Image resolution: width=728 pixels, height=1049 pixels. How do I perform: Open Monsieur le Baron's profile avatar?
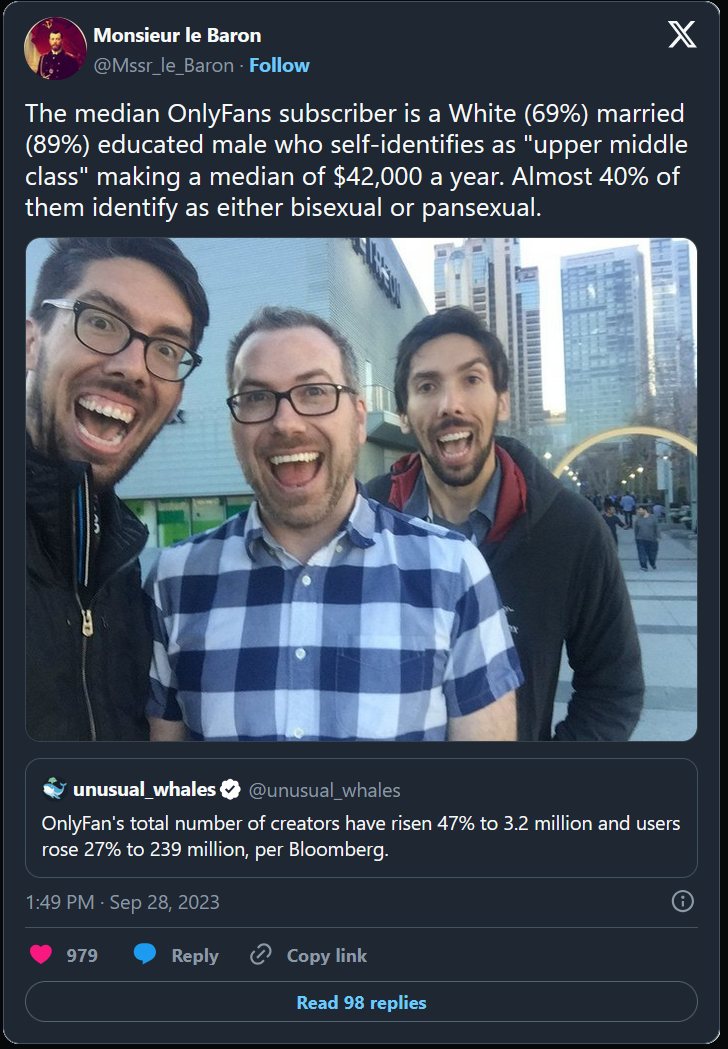point(55,48)
